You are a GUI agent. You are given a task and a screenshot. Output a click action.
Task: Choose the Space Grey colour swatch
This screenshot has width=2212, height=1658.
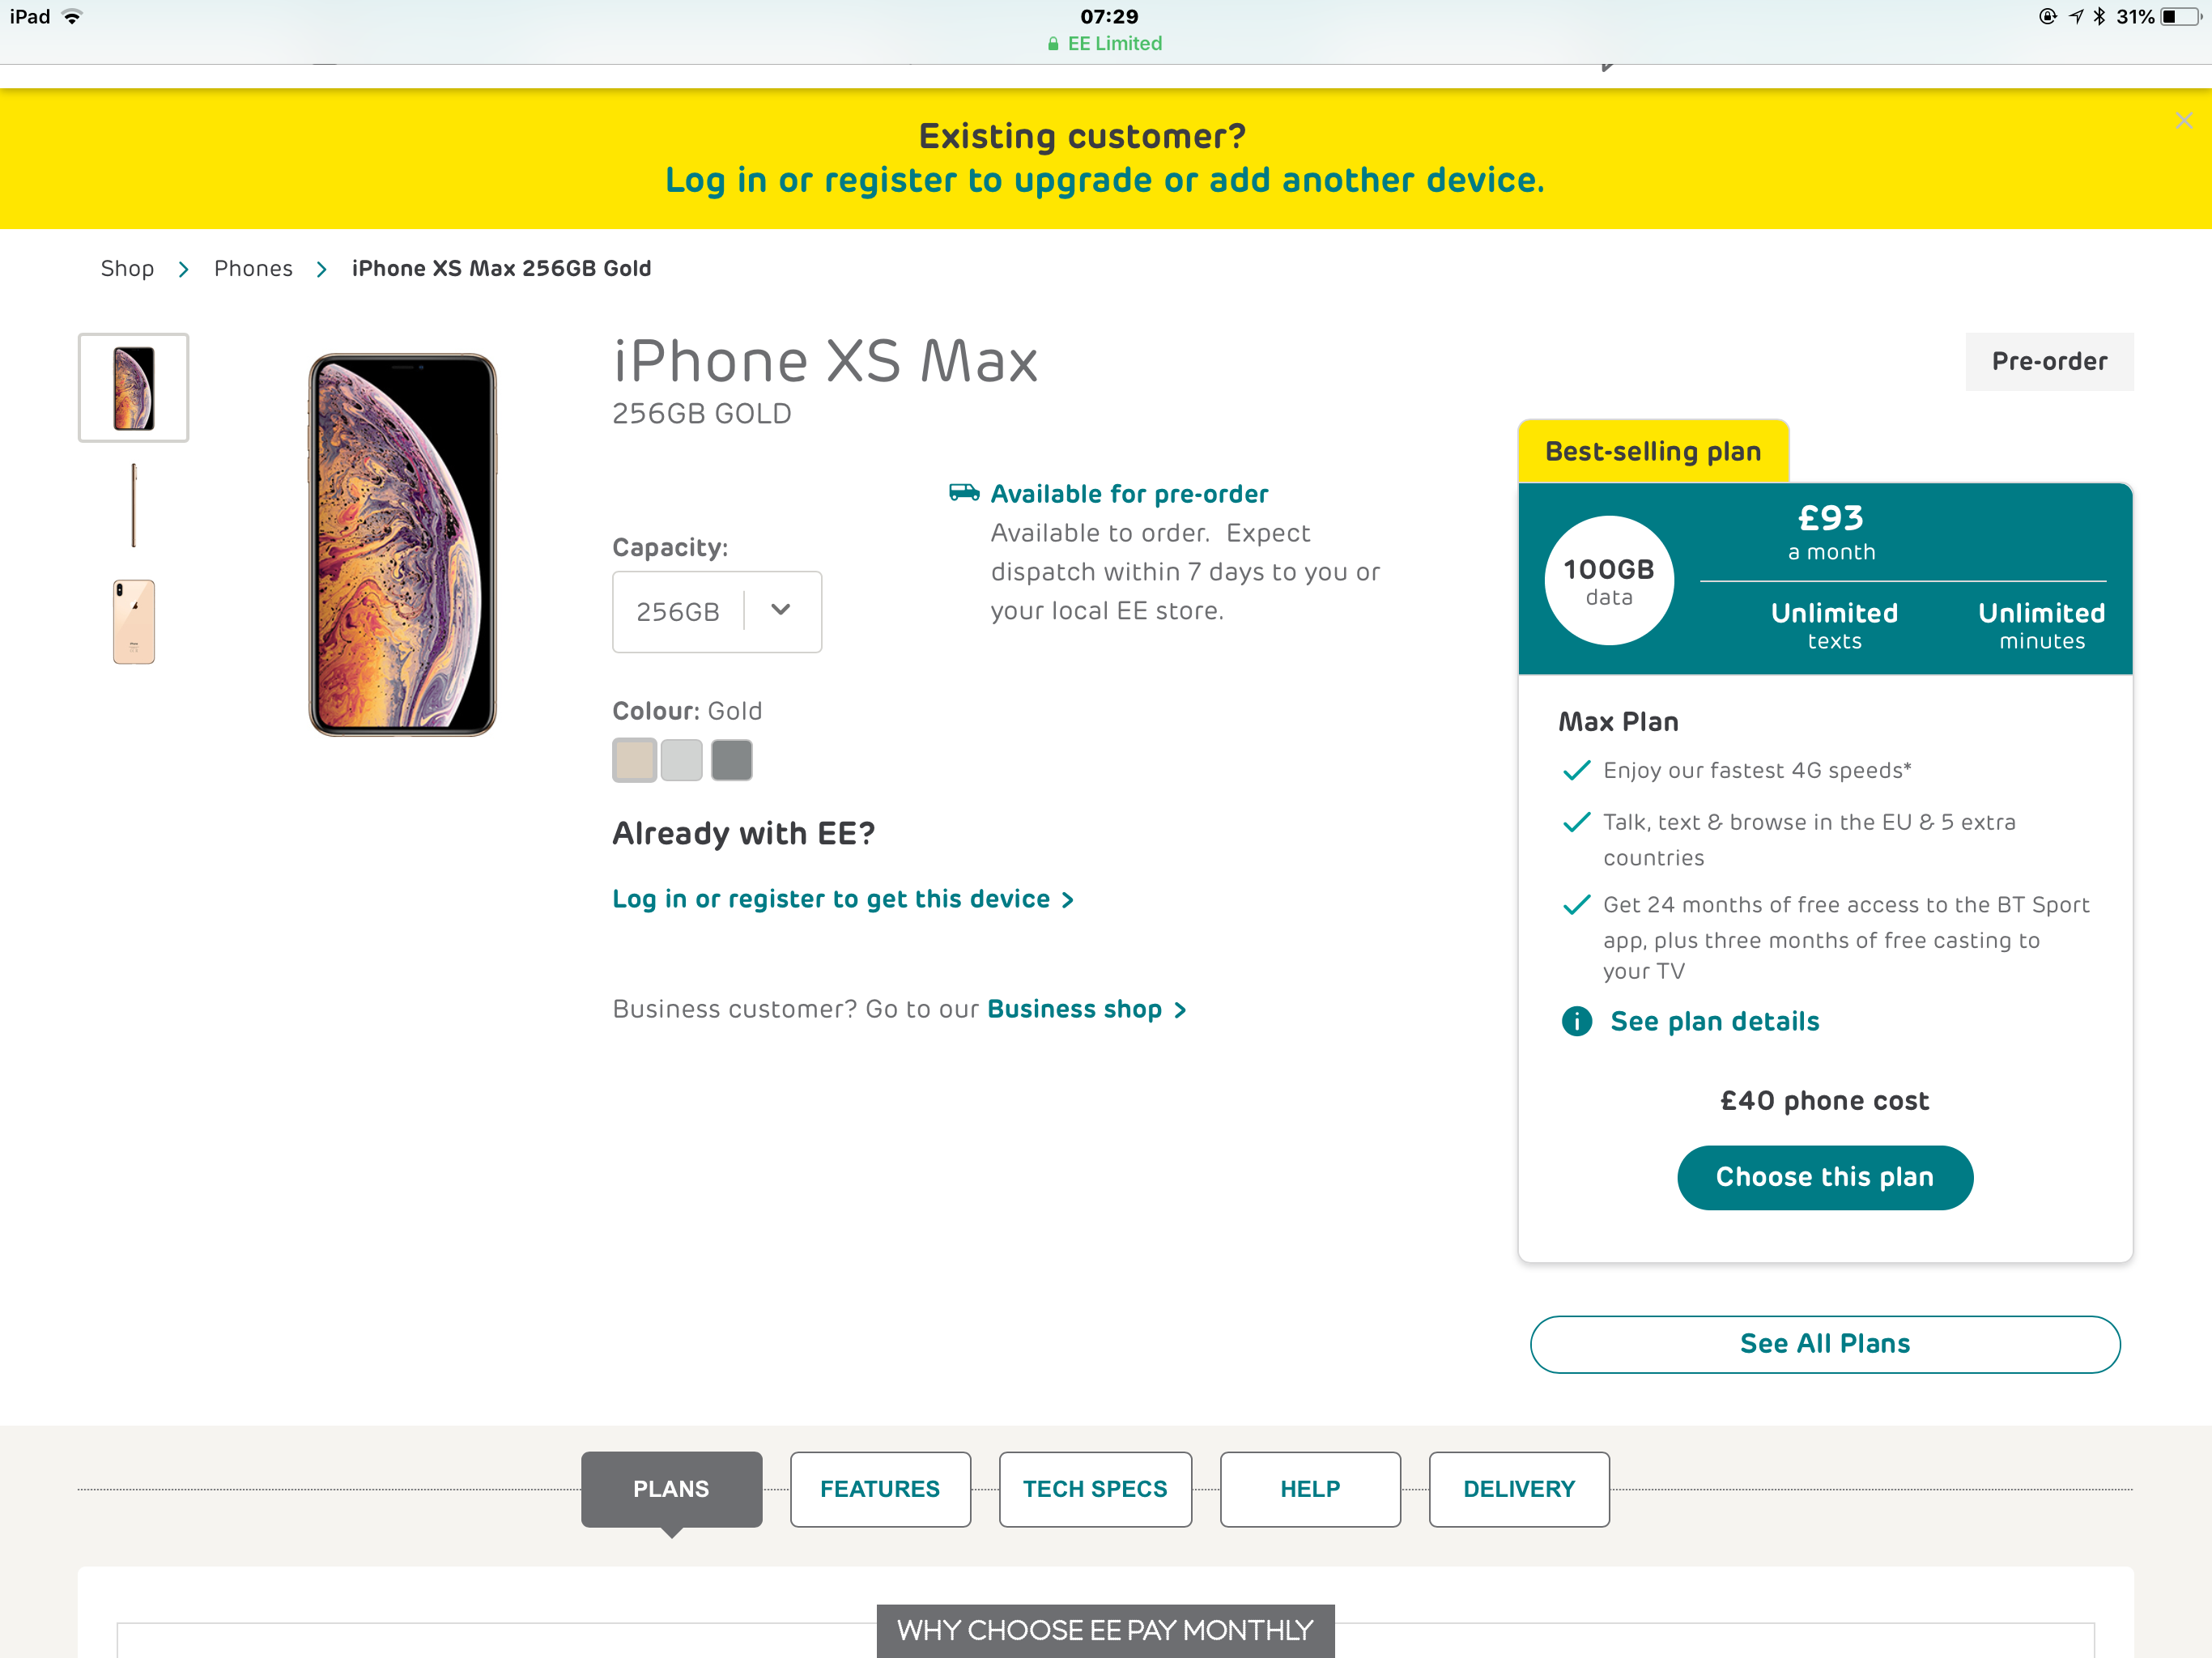(732, 760)
